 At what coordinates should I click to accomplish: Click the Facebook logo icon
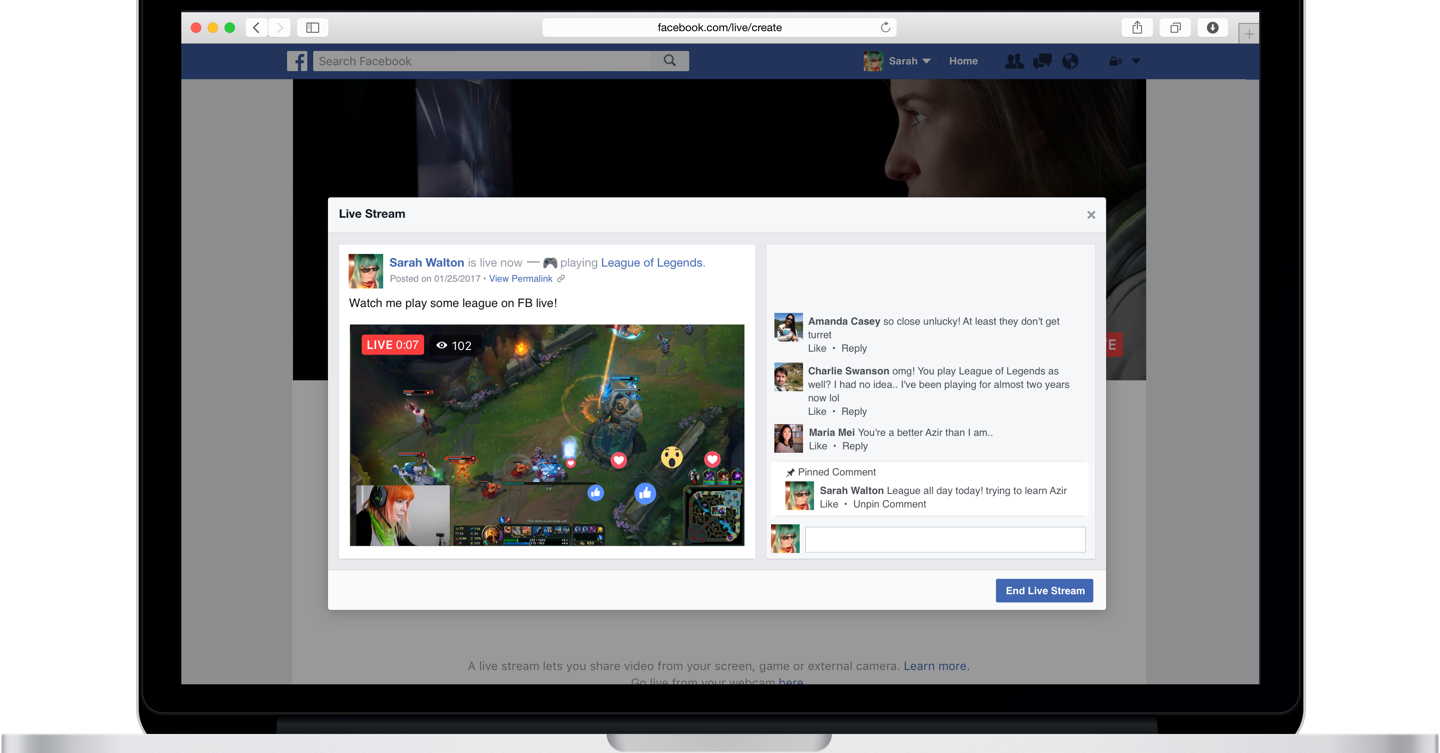click(x=297, y=61)
